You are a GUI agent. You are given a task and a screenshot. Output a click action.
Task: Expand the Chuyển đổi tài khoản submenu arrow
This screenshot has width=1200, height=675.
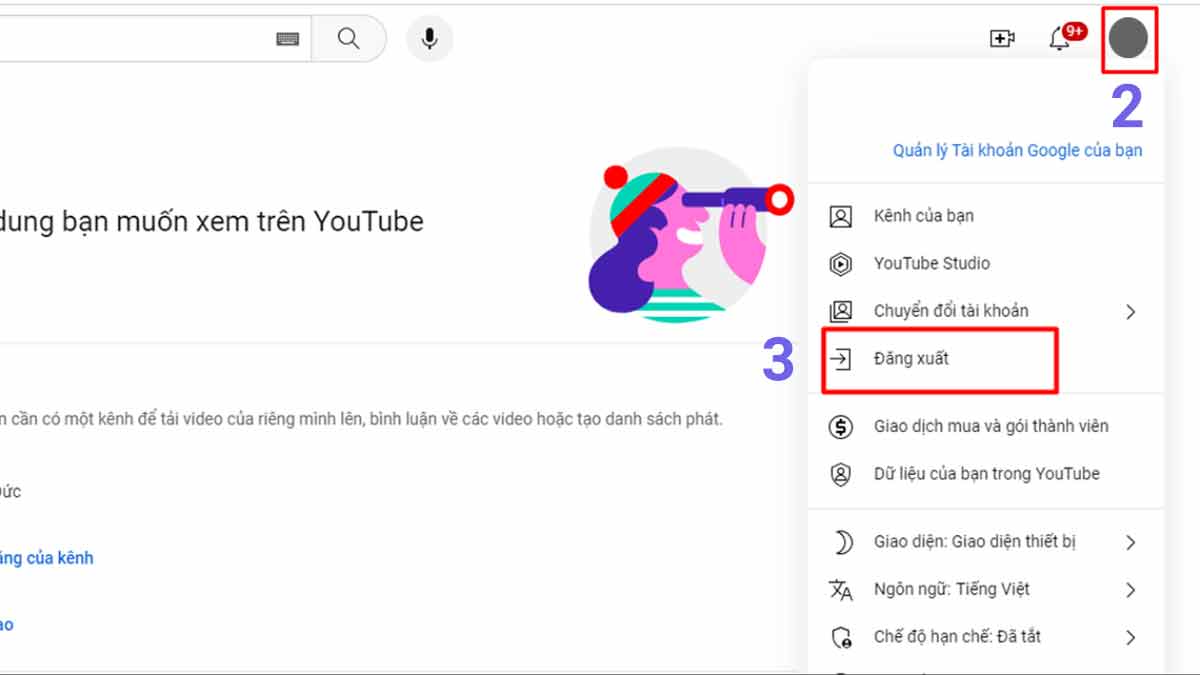click(1130, 312)
